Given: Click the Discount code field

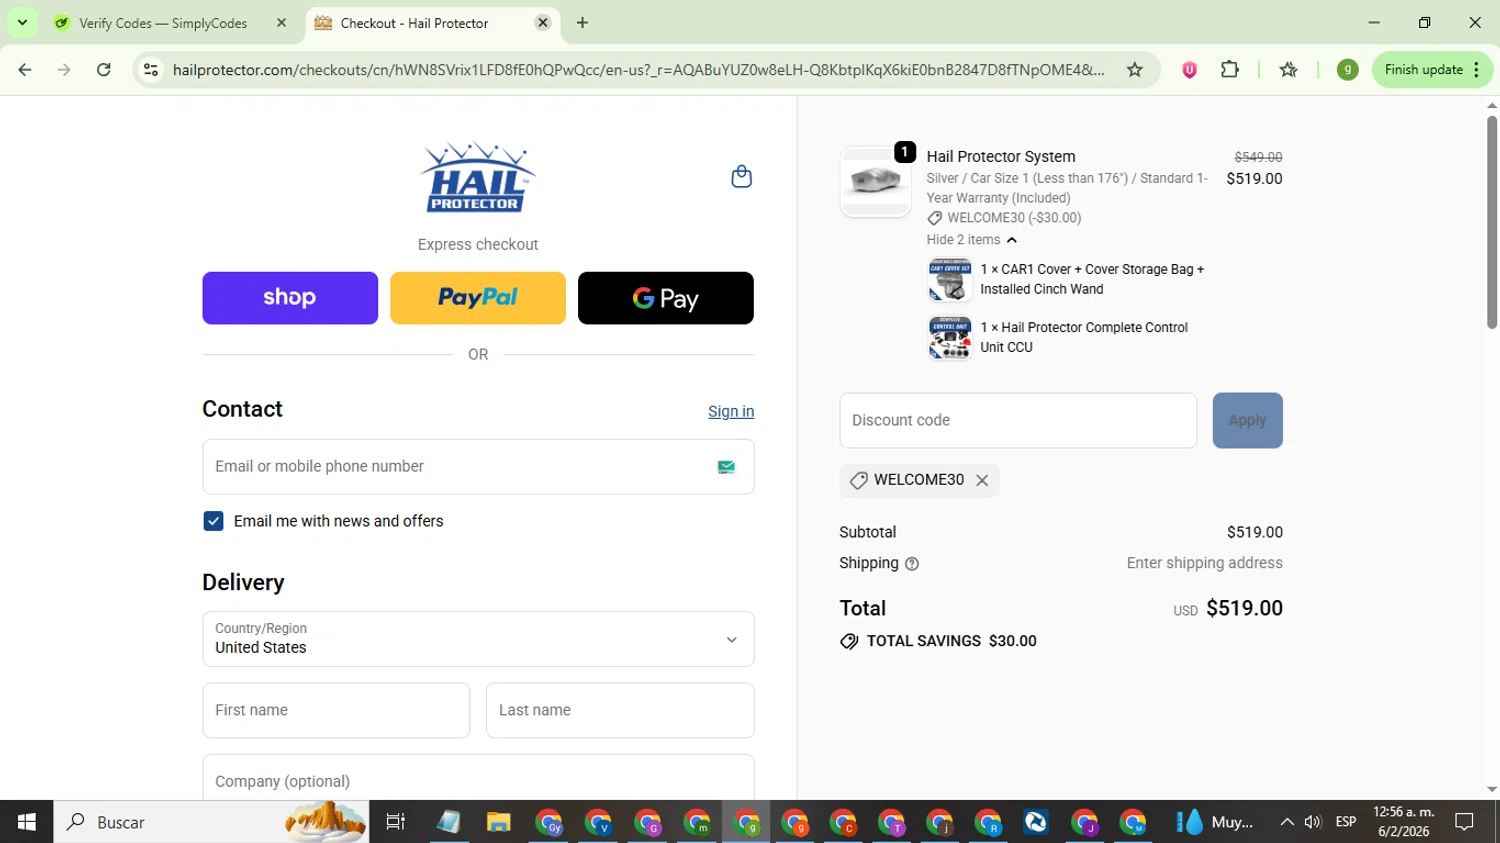Looking at the screenshot, I should click(x=1018, y=420).
